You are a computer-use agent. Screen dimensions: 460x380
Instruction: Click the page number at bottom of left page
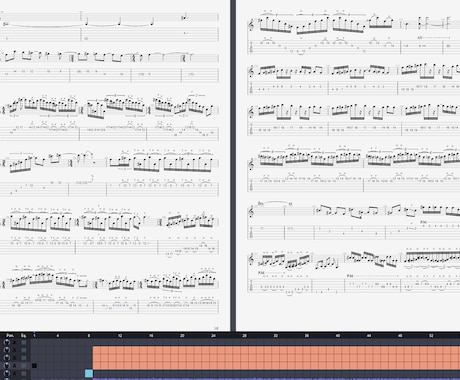coord(216,328)
